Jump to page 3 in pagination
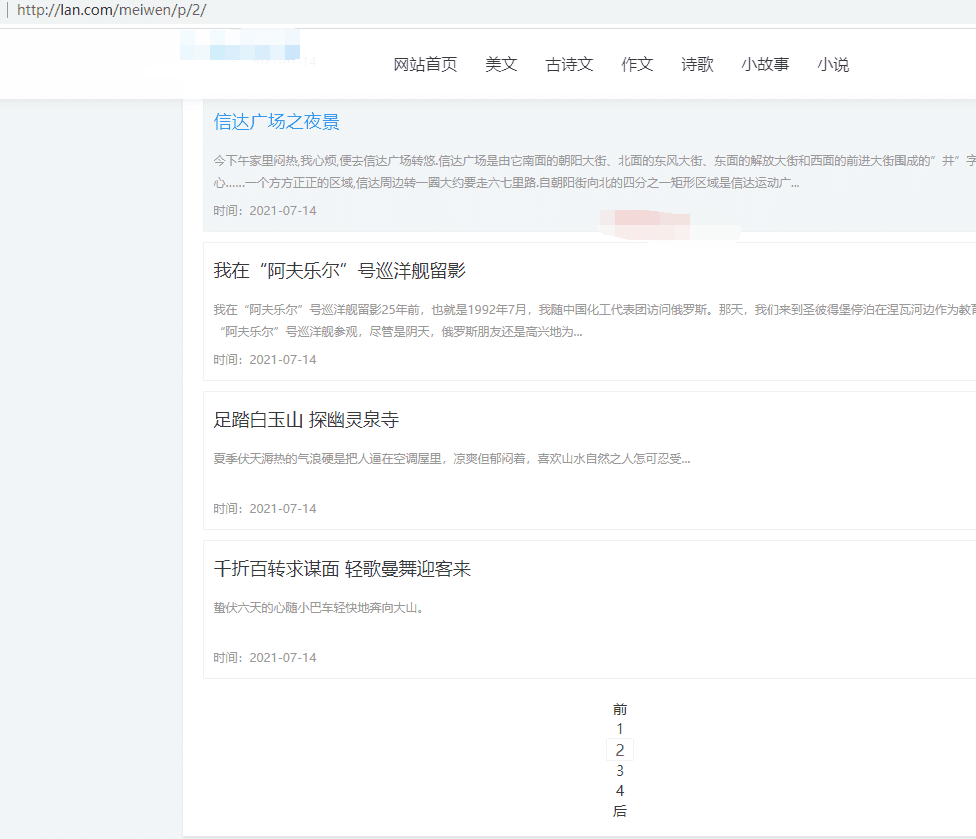The image size is (976, 839). (x=620, y=771)
